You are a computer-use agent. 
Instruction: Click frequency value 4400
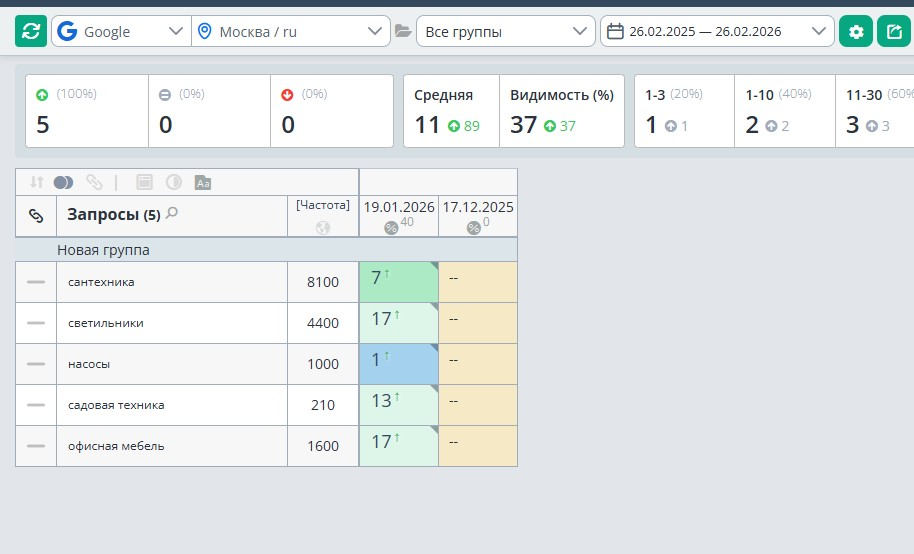pyautogui.click(x=323, y=323)
